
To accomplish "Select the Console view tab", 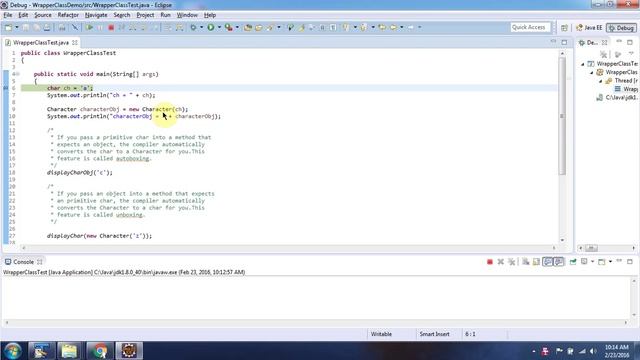I will pyautogui.click(x=23, y=262).
